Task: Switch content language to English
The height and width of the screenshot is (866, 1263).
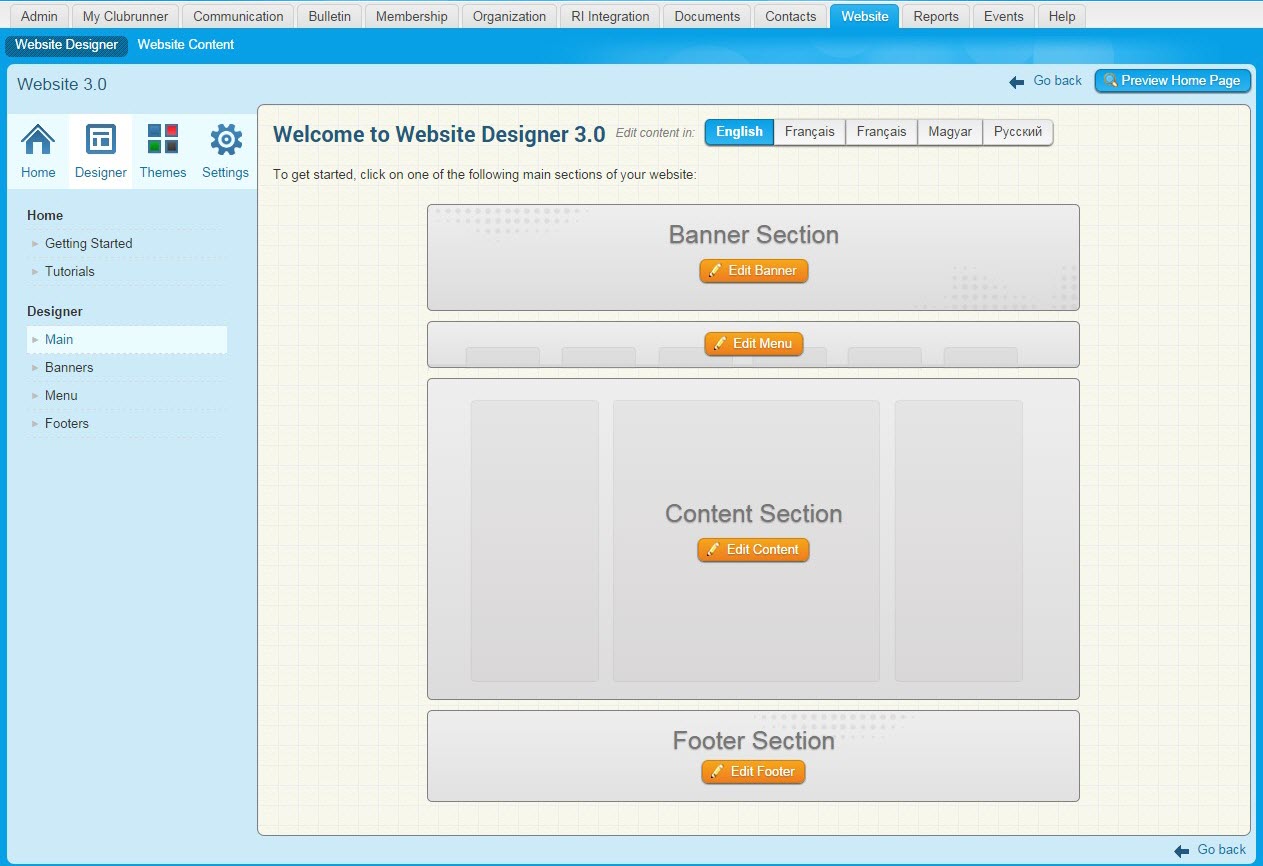Action: pos(739,132)
